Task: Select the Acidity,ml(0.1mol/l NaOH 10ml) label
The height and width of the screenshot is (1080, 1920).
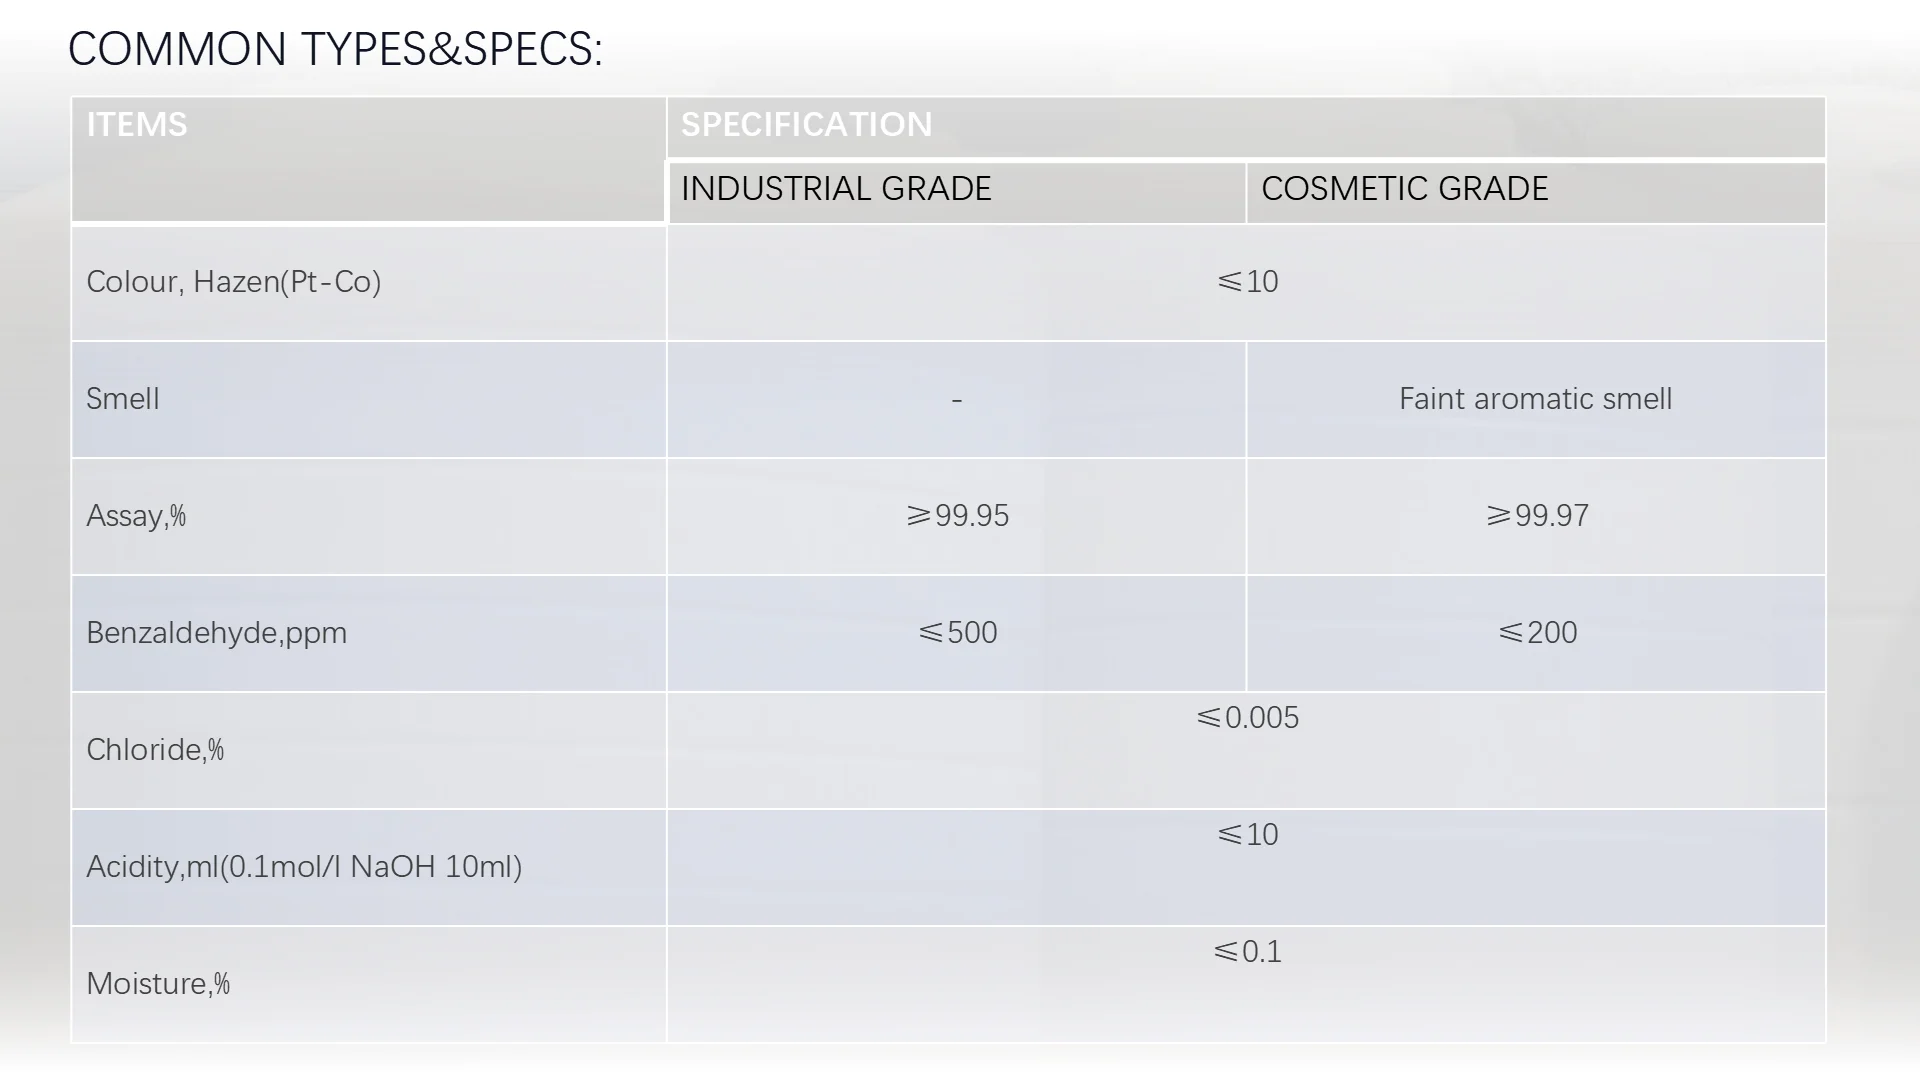Action: coord(304,867)
